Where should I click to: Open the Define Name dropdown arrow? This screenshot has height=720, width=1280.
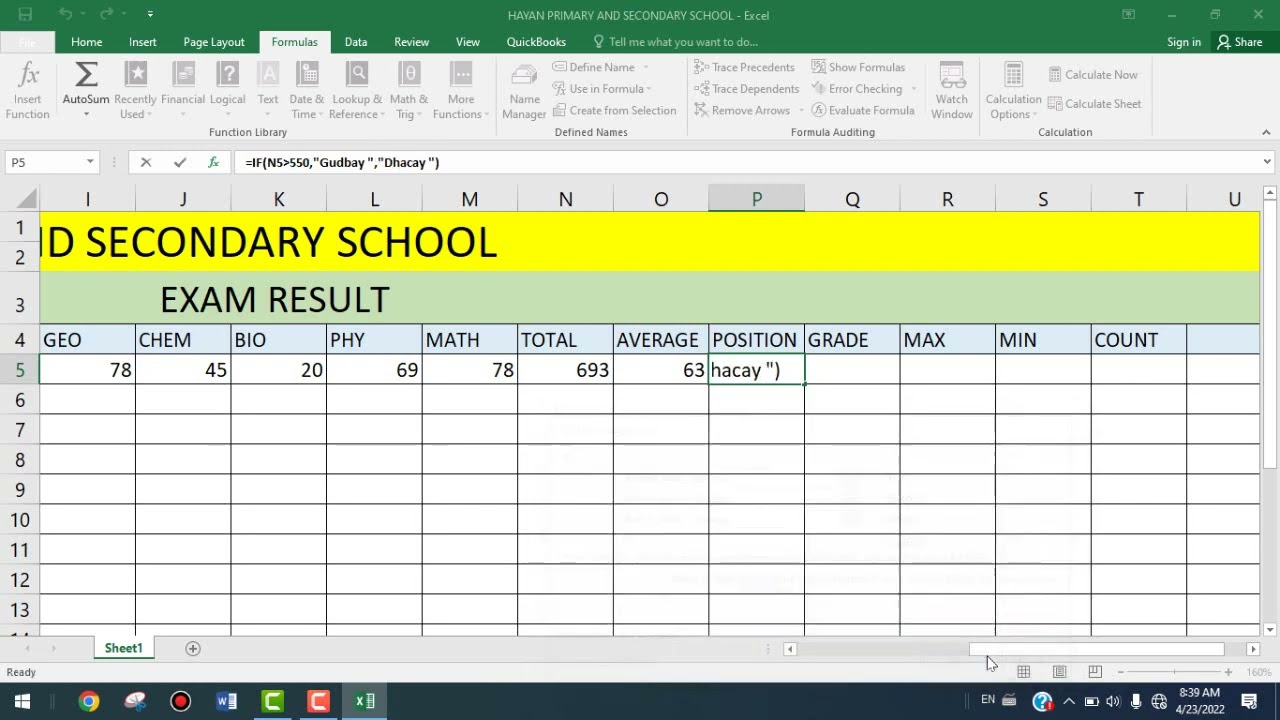coord(646,67)
